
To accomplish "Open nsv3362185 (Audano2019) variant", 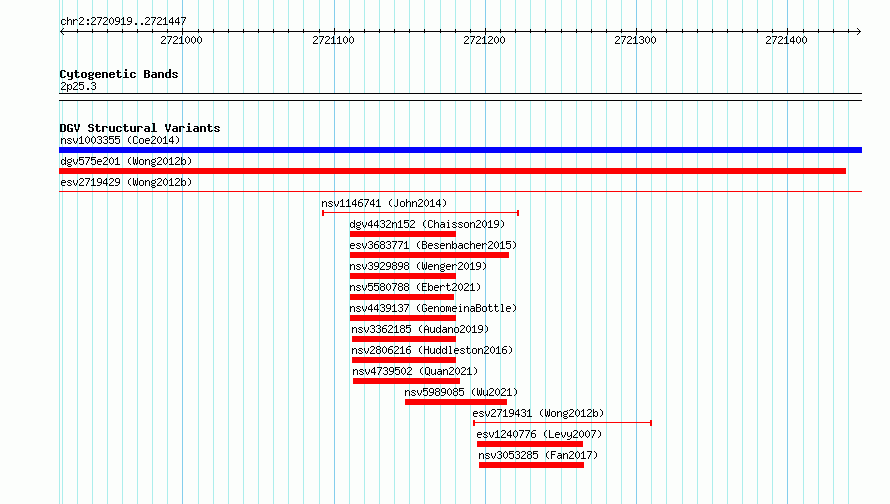I will (x=420, y=329).
